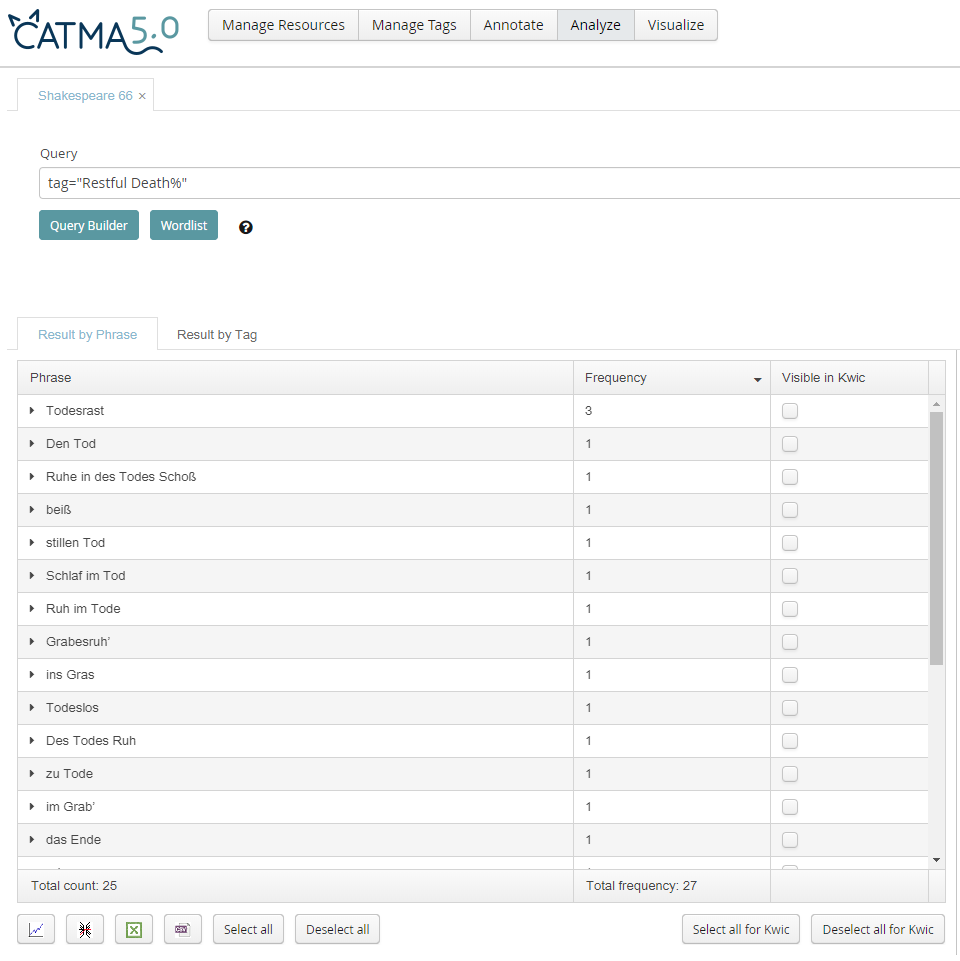The width and height of the screenshot is (960, 961).
Task: Sort by the Frequency column arrow
Action: pos(756,379)
